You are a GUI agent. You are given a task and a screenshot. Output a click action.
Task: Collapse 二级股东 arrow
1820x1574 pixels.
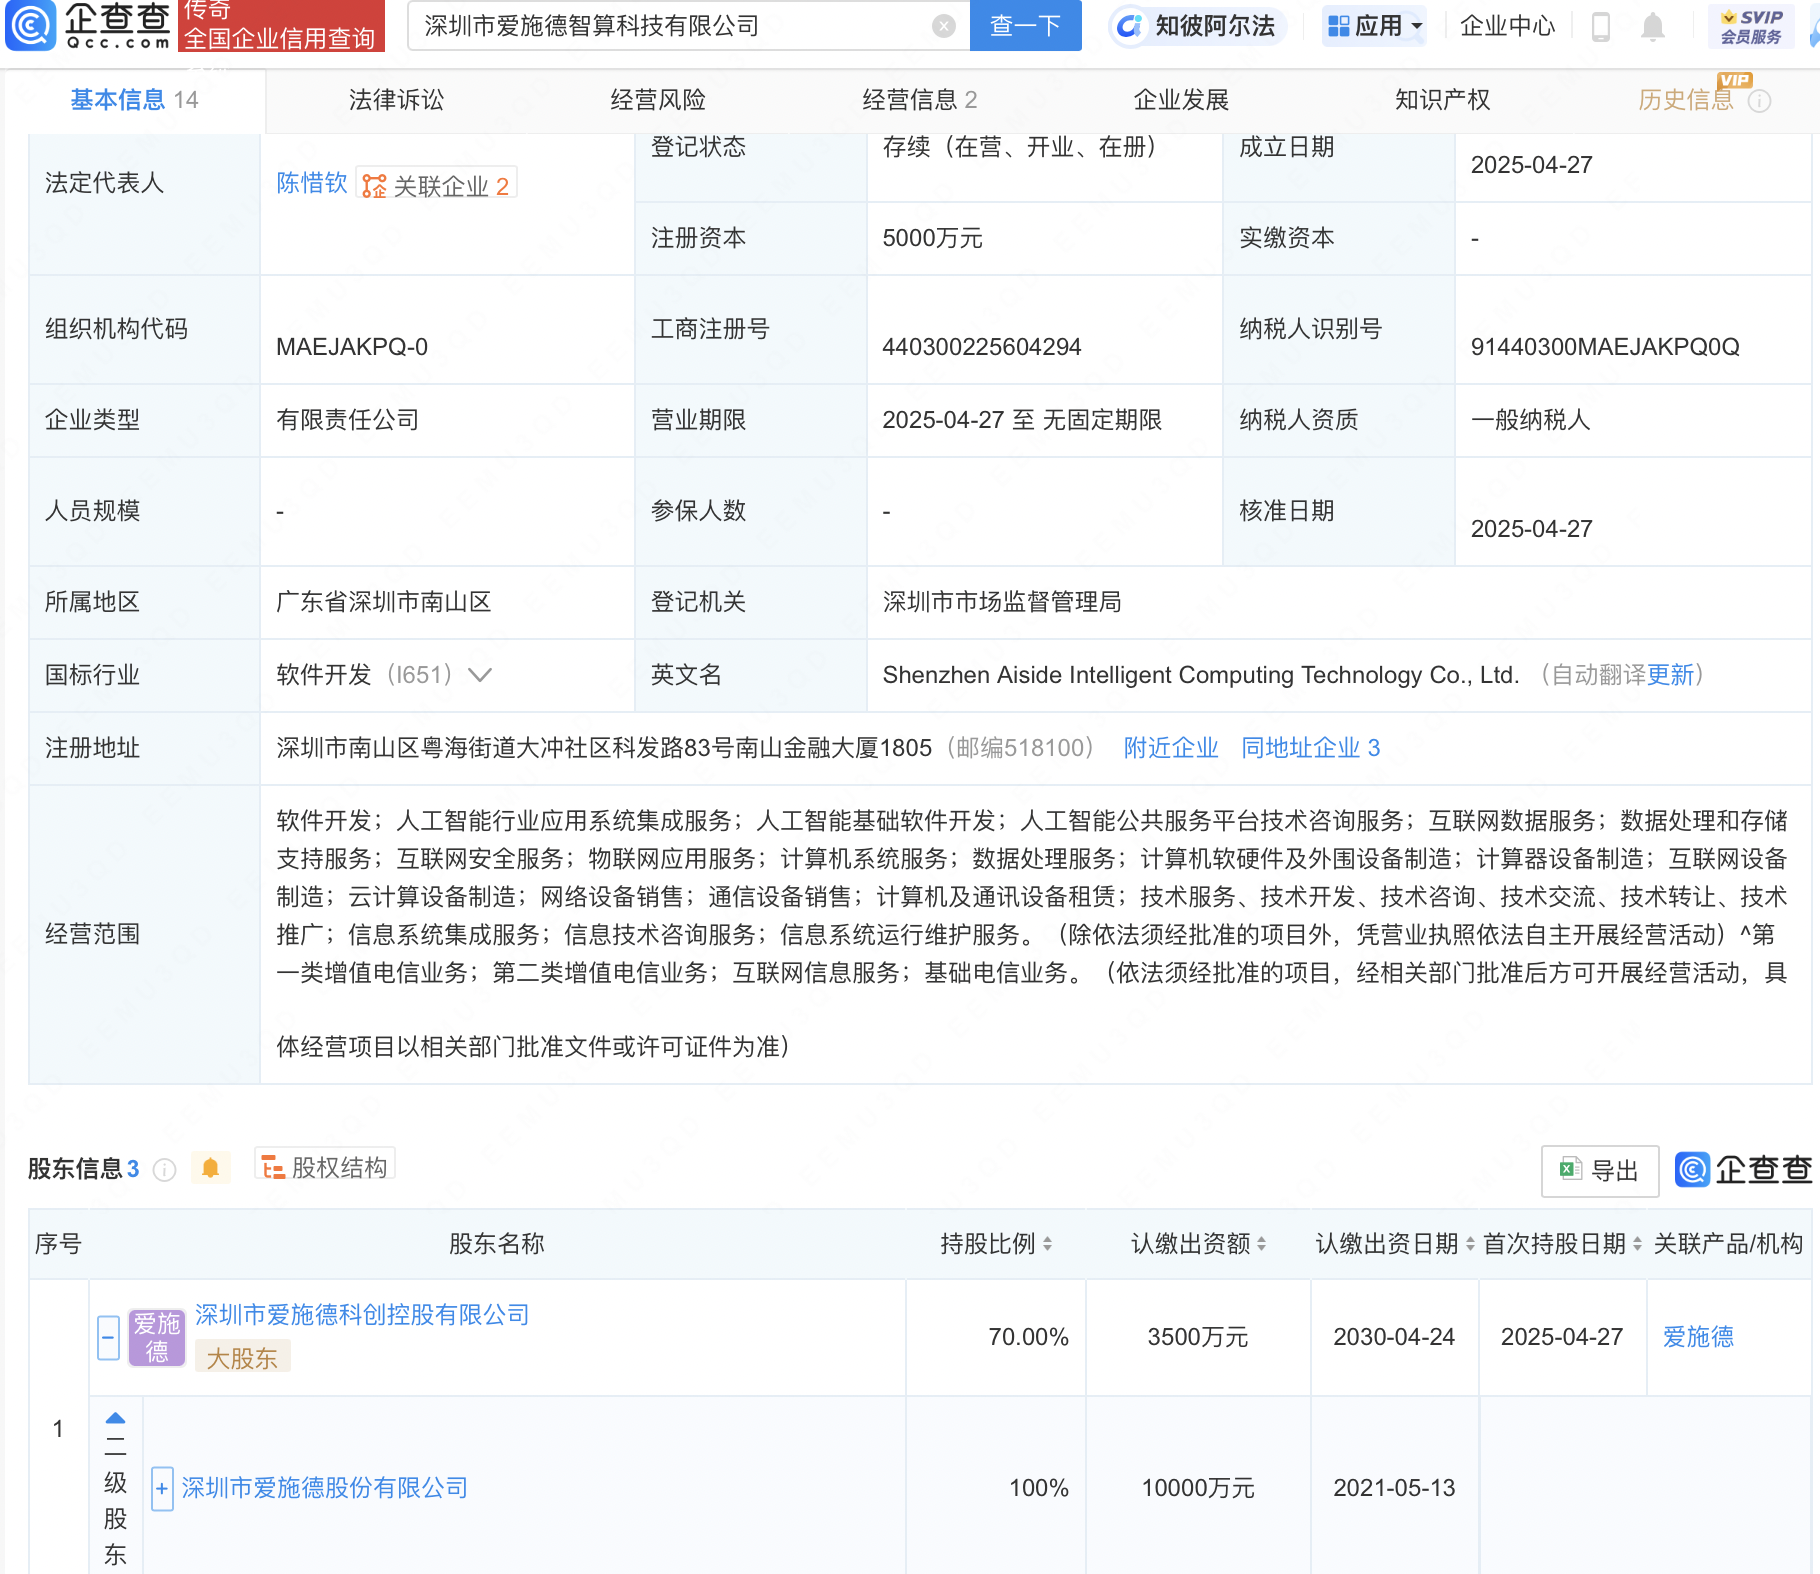tap(115, 1418)
